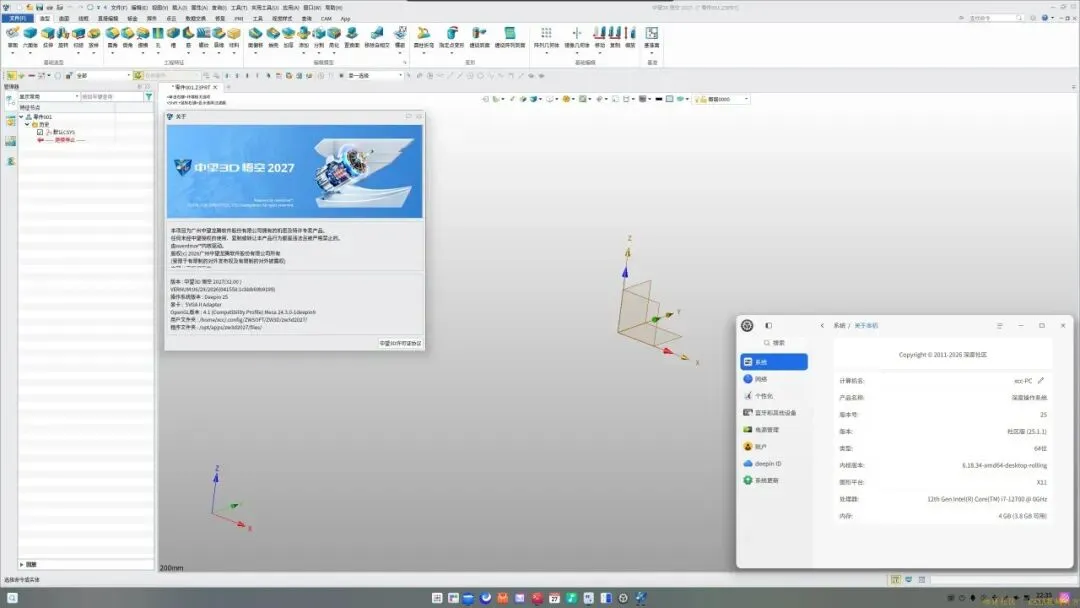Select the 筋 rib tool
Viewport: 1080px width, 608px height.
tap(188, 37)
